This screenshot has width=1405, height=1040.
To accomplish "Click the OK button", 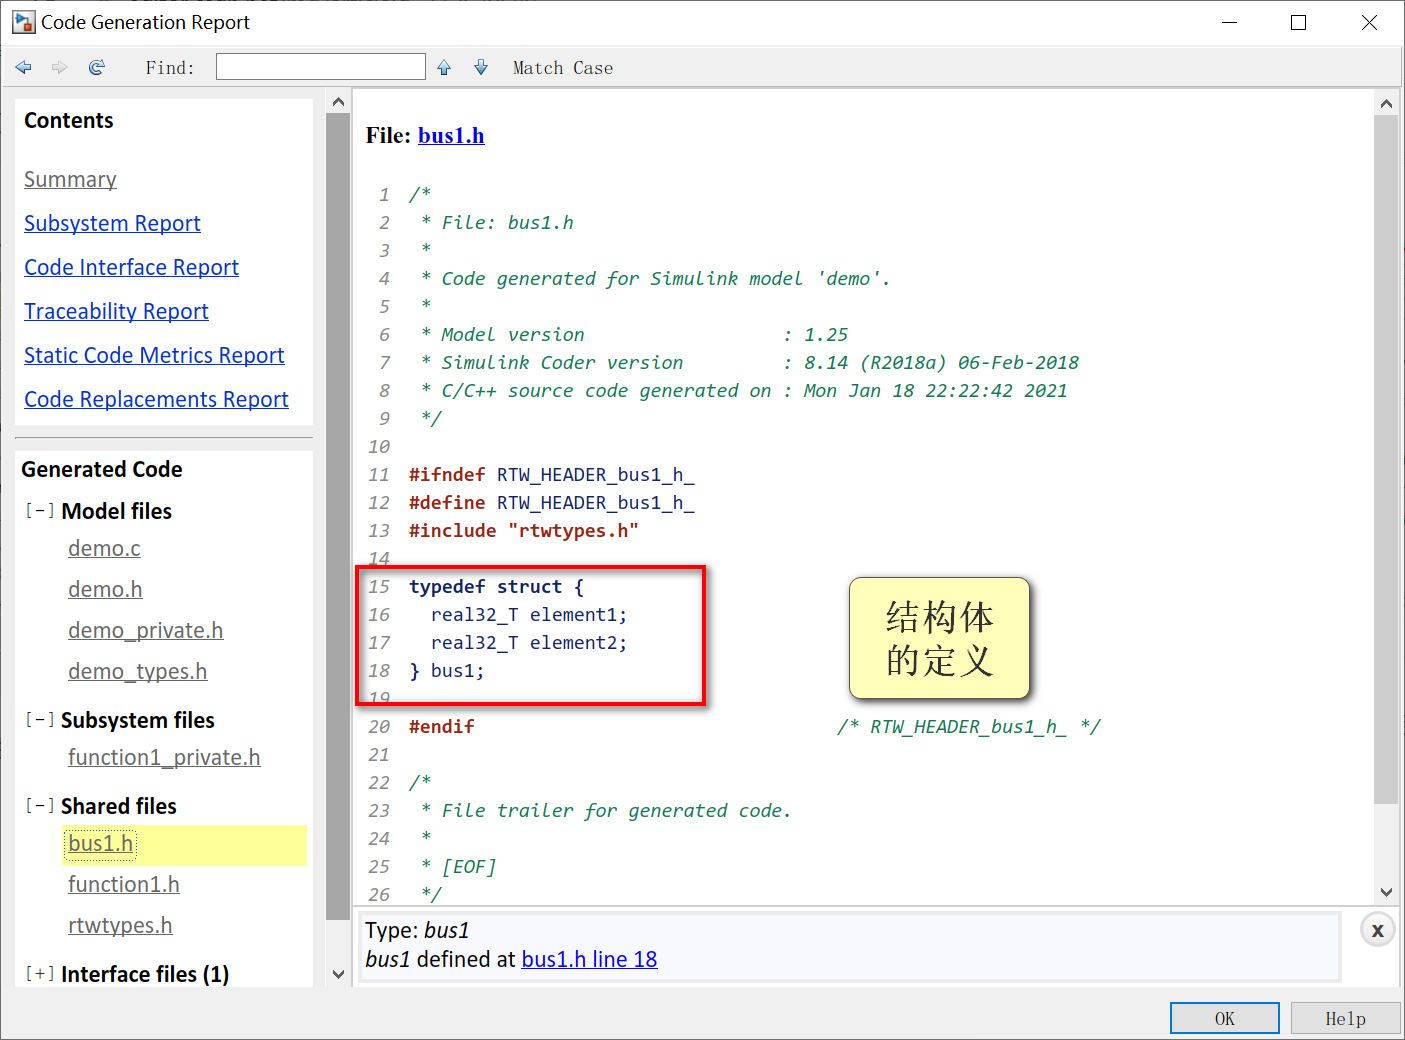I will 1224,1017.
